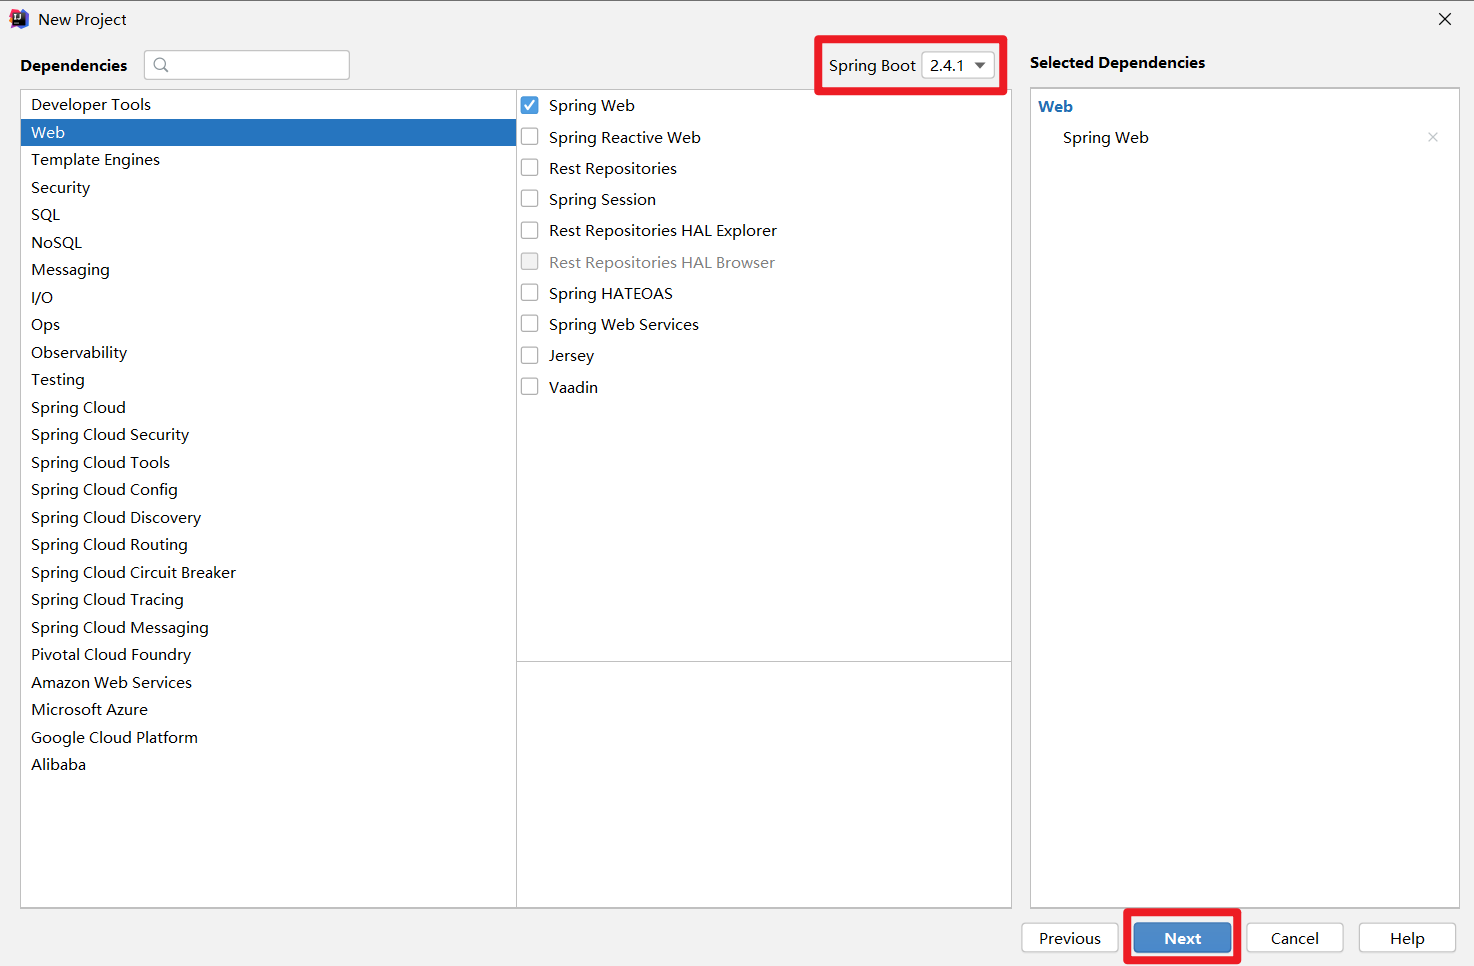Select the Spring Cloud Messaging category
This screenshot has height=966, width=1474.
click(268, 627)
